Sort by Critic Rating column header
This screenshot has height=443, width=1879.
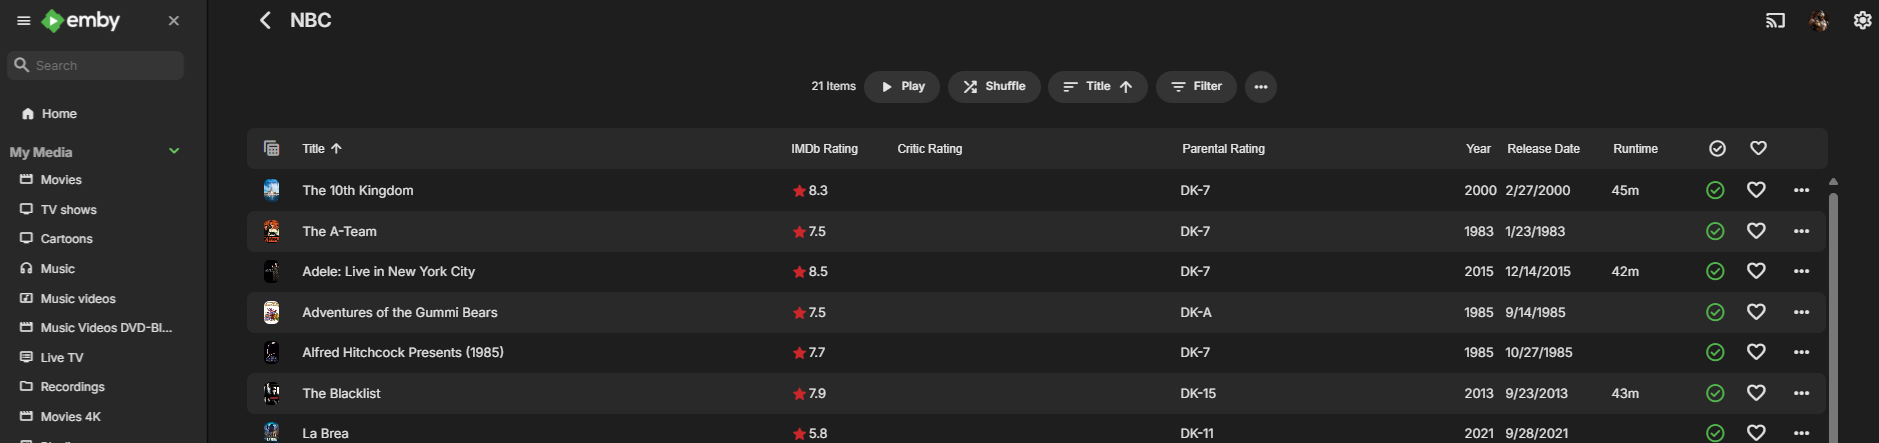pos(930,149)
